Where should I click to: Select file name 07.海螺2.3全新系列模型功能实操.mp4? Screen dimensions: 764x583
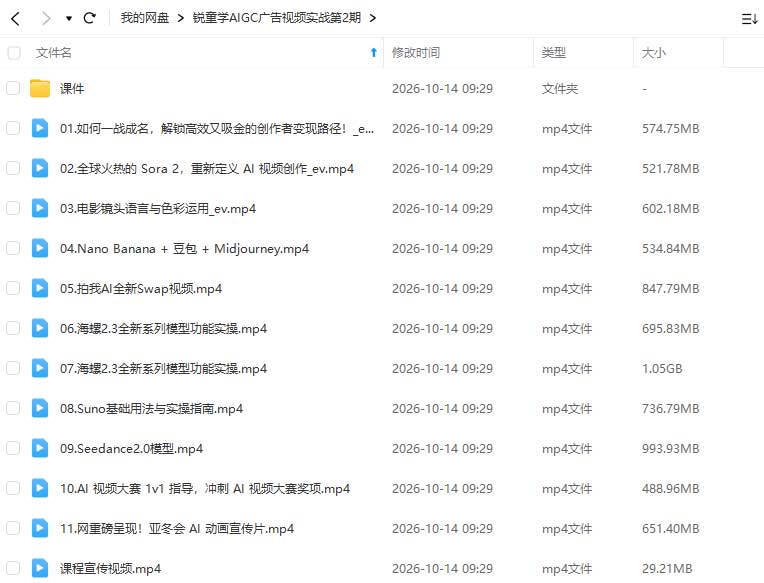click(163, 368)
